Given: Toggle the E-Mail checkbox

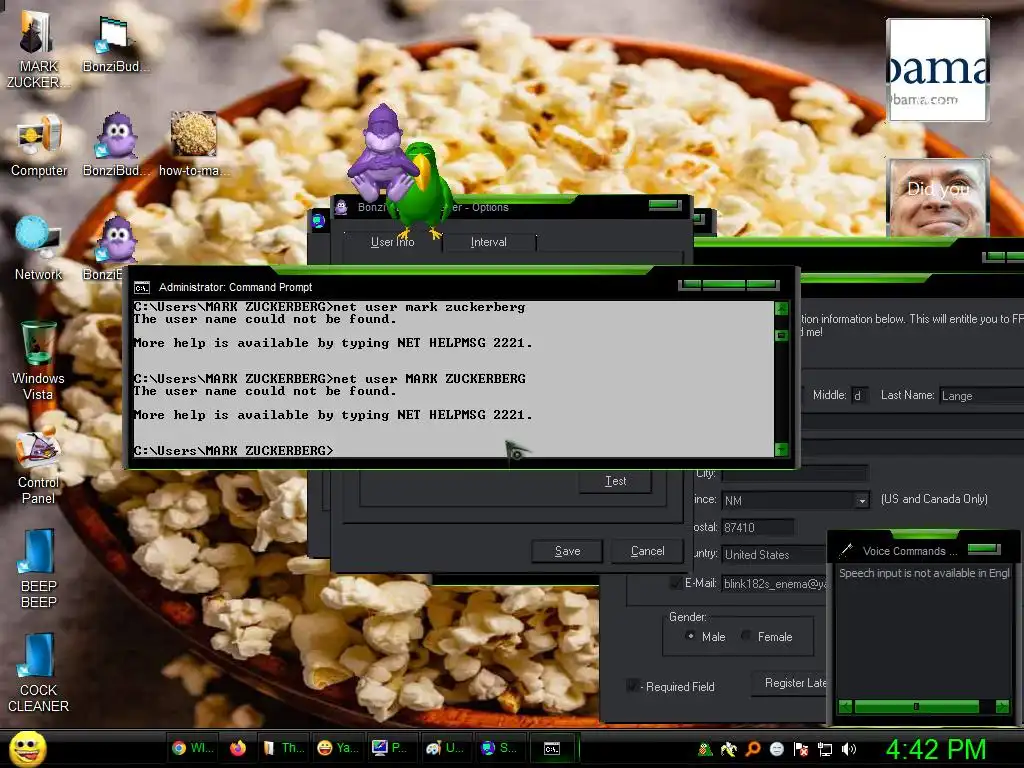Looking at the screenshot, I should point(675,583).
